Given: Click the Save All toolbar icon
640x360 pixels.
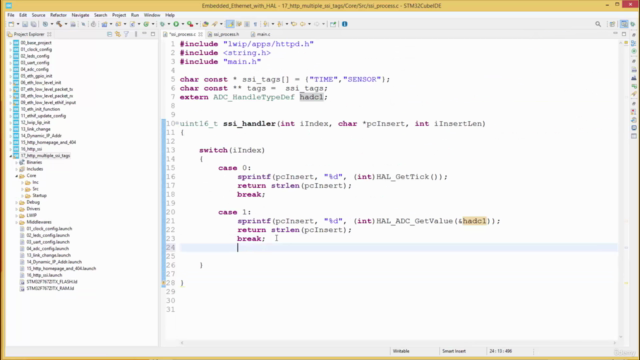Looking at the screenshot, I should point(33,24).
